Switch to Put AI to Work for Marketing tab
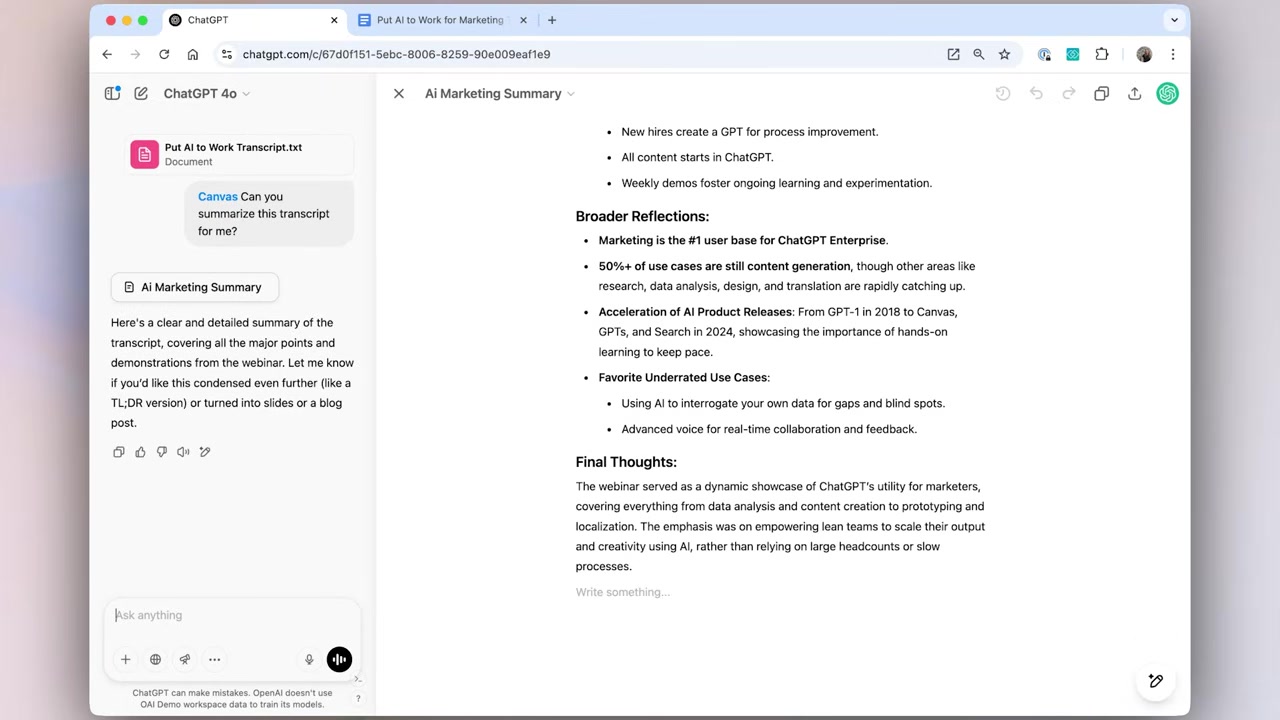 [x=440, y=20]
